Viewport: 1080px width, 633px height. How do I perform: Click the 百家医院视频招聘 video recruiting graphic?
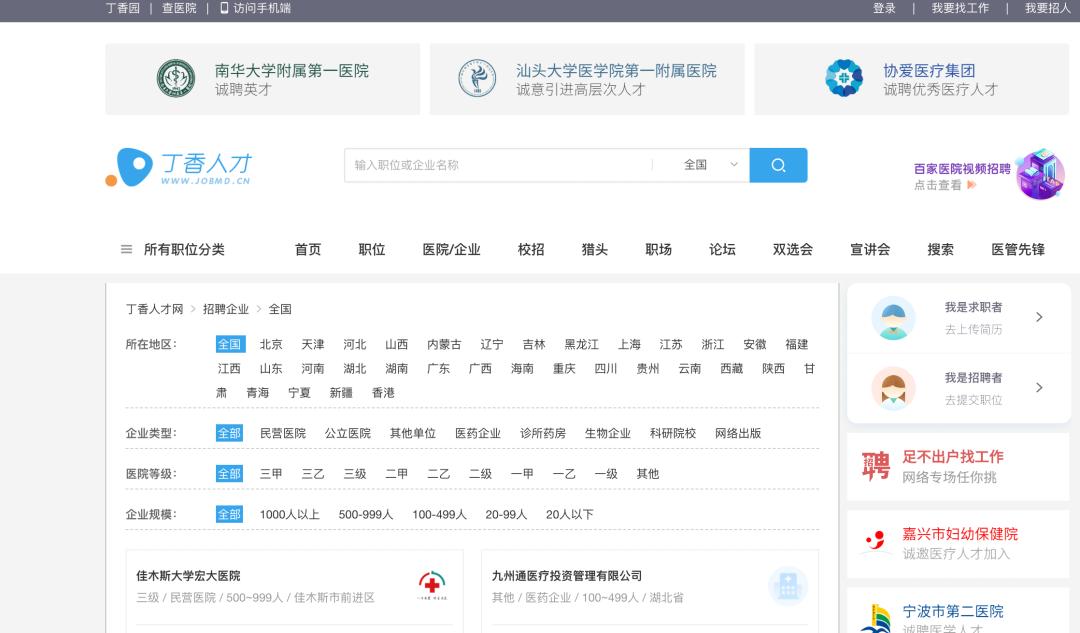click(x=1038, y=174)
